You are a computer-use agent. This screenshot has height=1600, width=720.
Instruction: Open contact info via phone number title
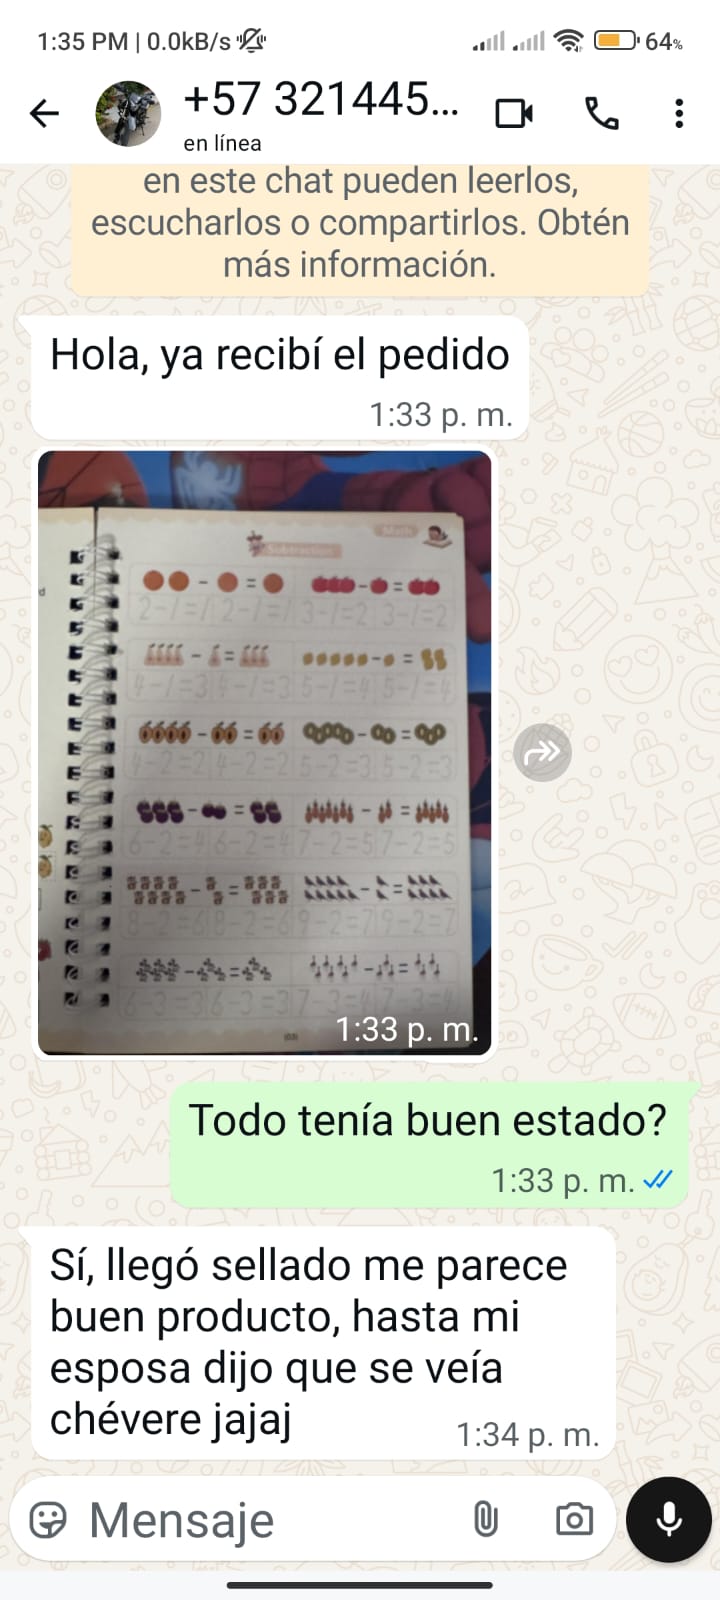click(x=321, y=100)
